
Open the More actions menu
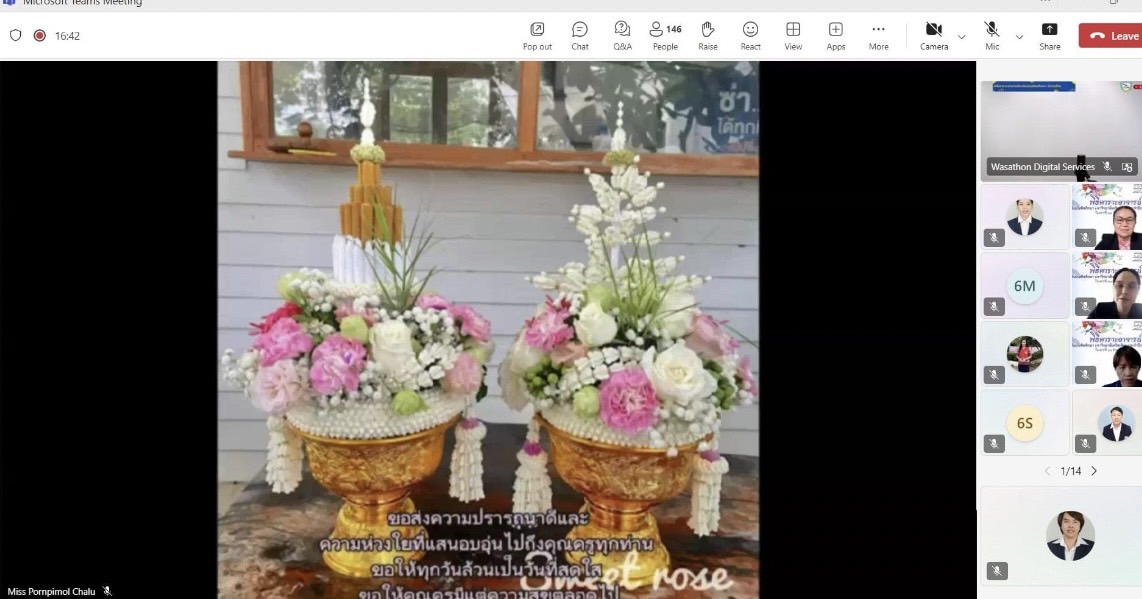click(878, 36)
